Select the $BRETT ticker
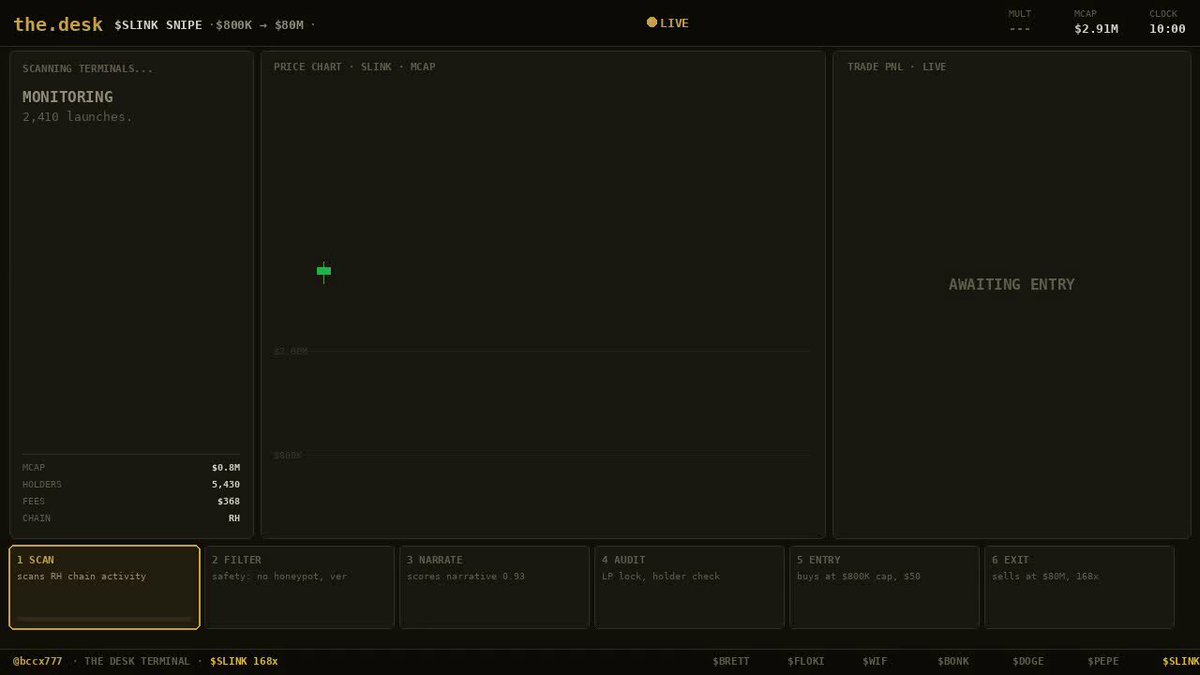The image size is (1200, 675). coord(731,661)
